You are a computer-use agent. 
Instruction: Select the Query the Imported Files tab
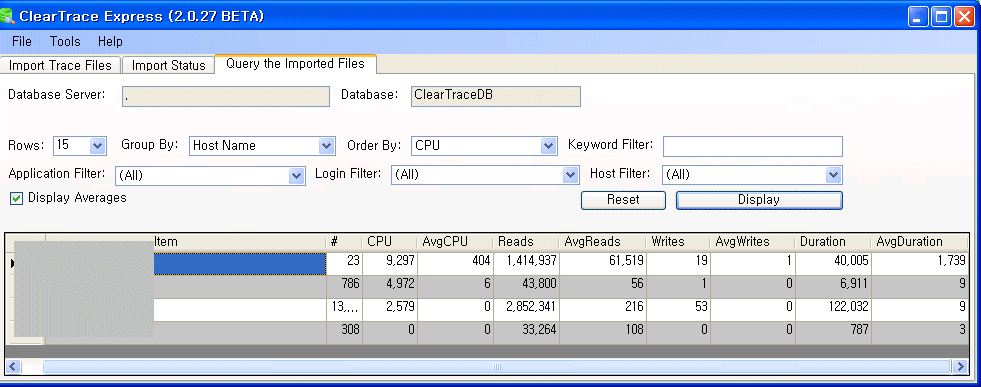[x=295, y=64]
